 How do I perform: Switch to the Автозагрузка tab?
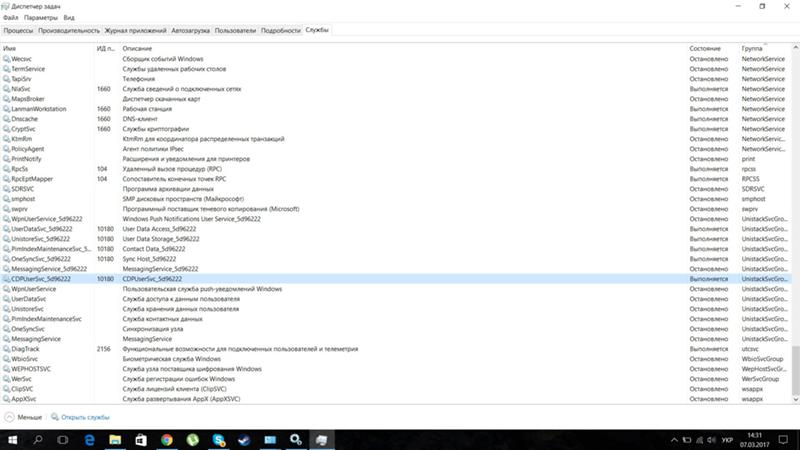tap(190, 31)
